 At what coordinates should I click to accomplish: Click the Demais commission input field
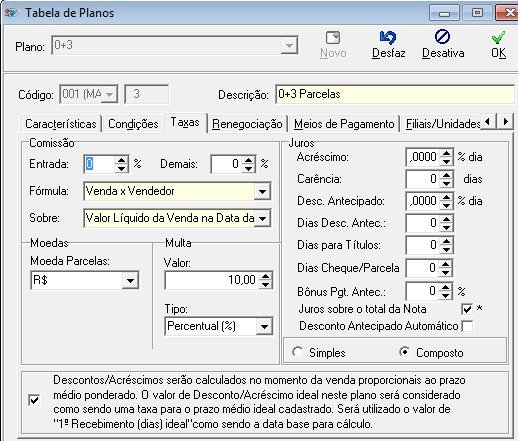(x=227, y=164)
